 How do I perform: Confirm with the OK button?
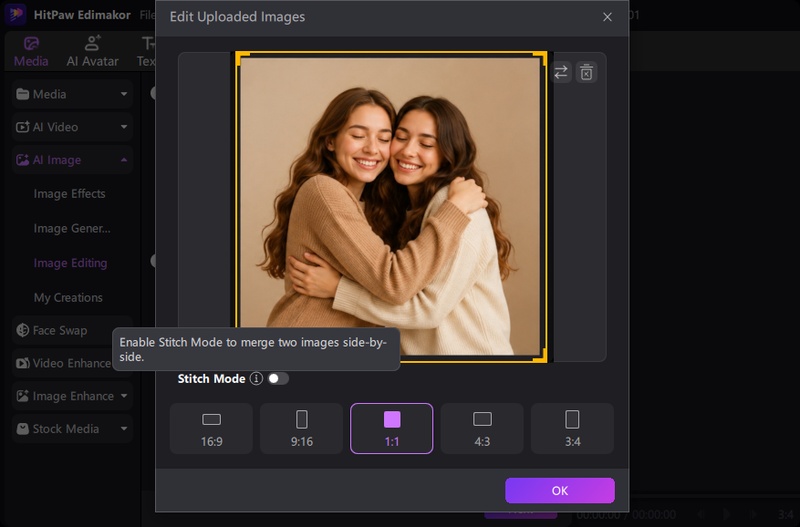pos(560,491)
